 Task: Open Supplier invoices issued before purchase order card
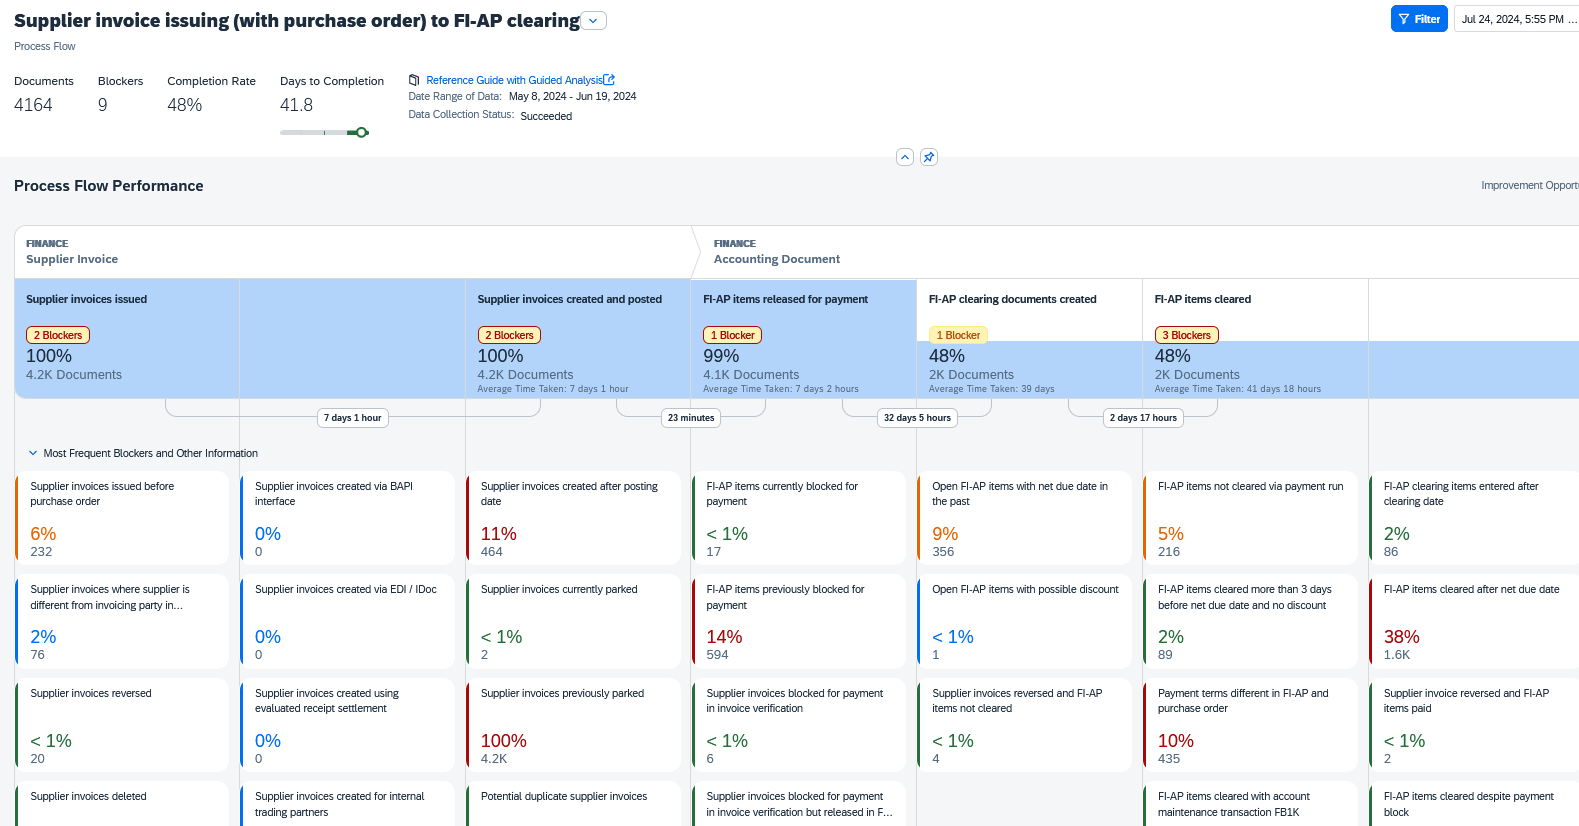coord(122,518)
